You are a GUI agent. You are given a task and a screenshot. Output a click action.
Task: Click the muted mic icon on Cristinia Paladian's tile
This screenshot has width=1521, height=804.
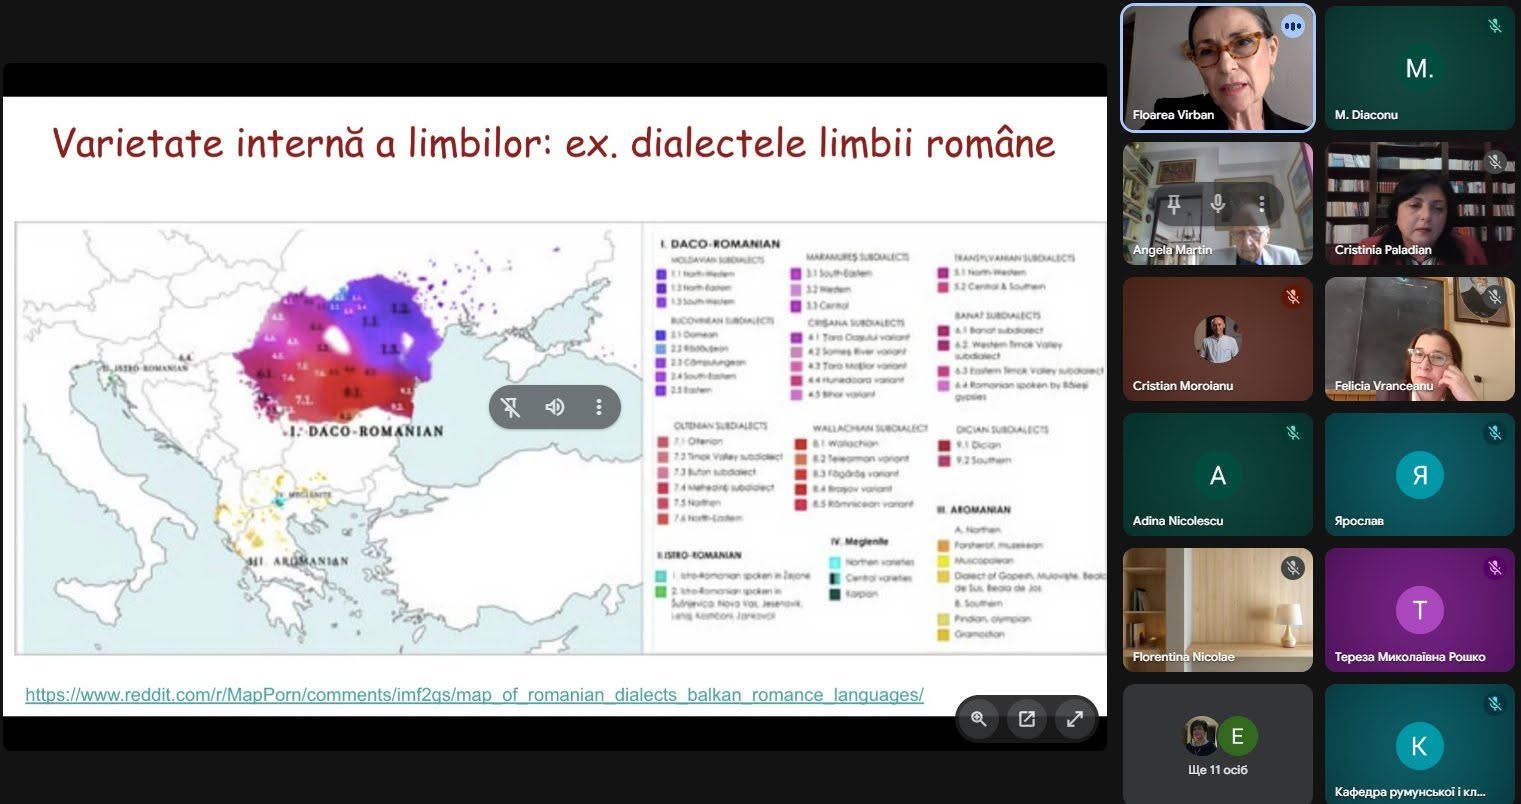pyautogui.click(x=1495, y=162)
